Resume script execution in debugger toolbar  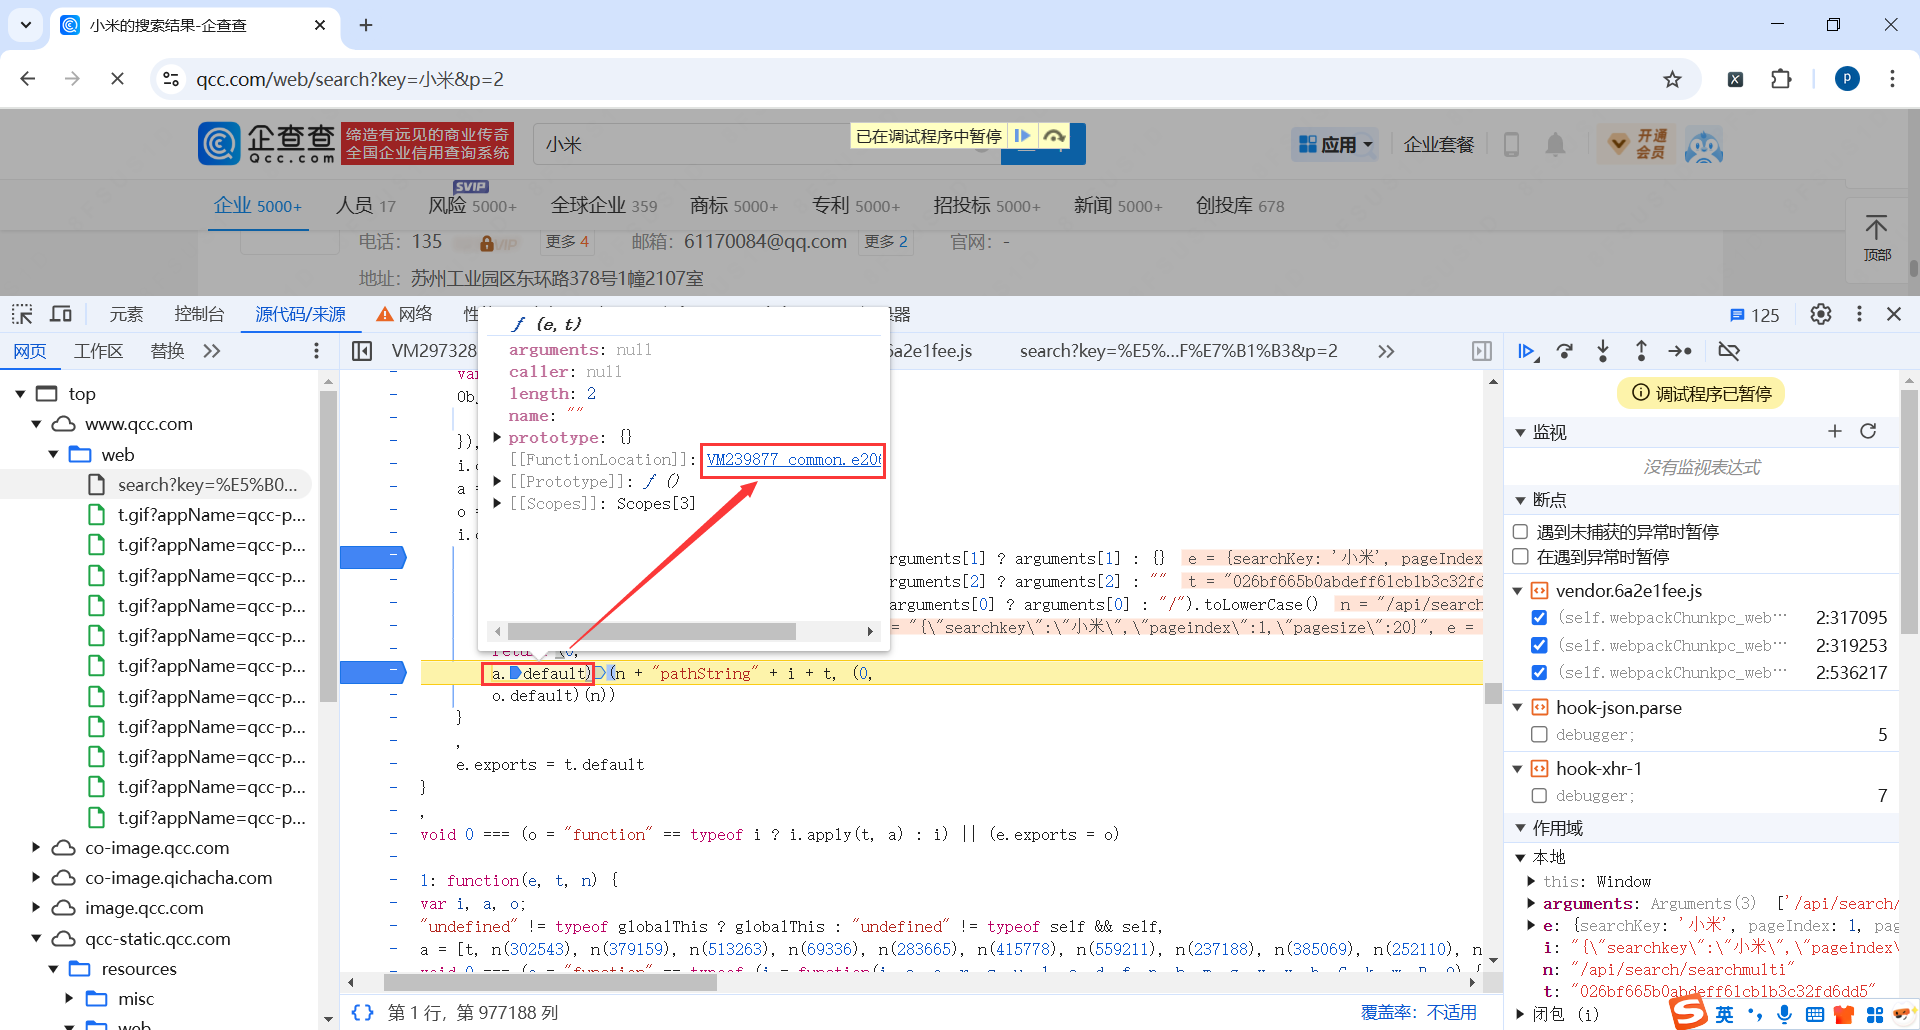pyautogui.click(x=1527, y=351)
